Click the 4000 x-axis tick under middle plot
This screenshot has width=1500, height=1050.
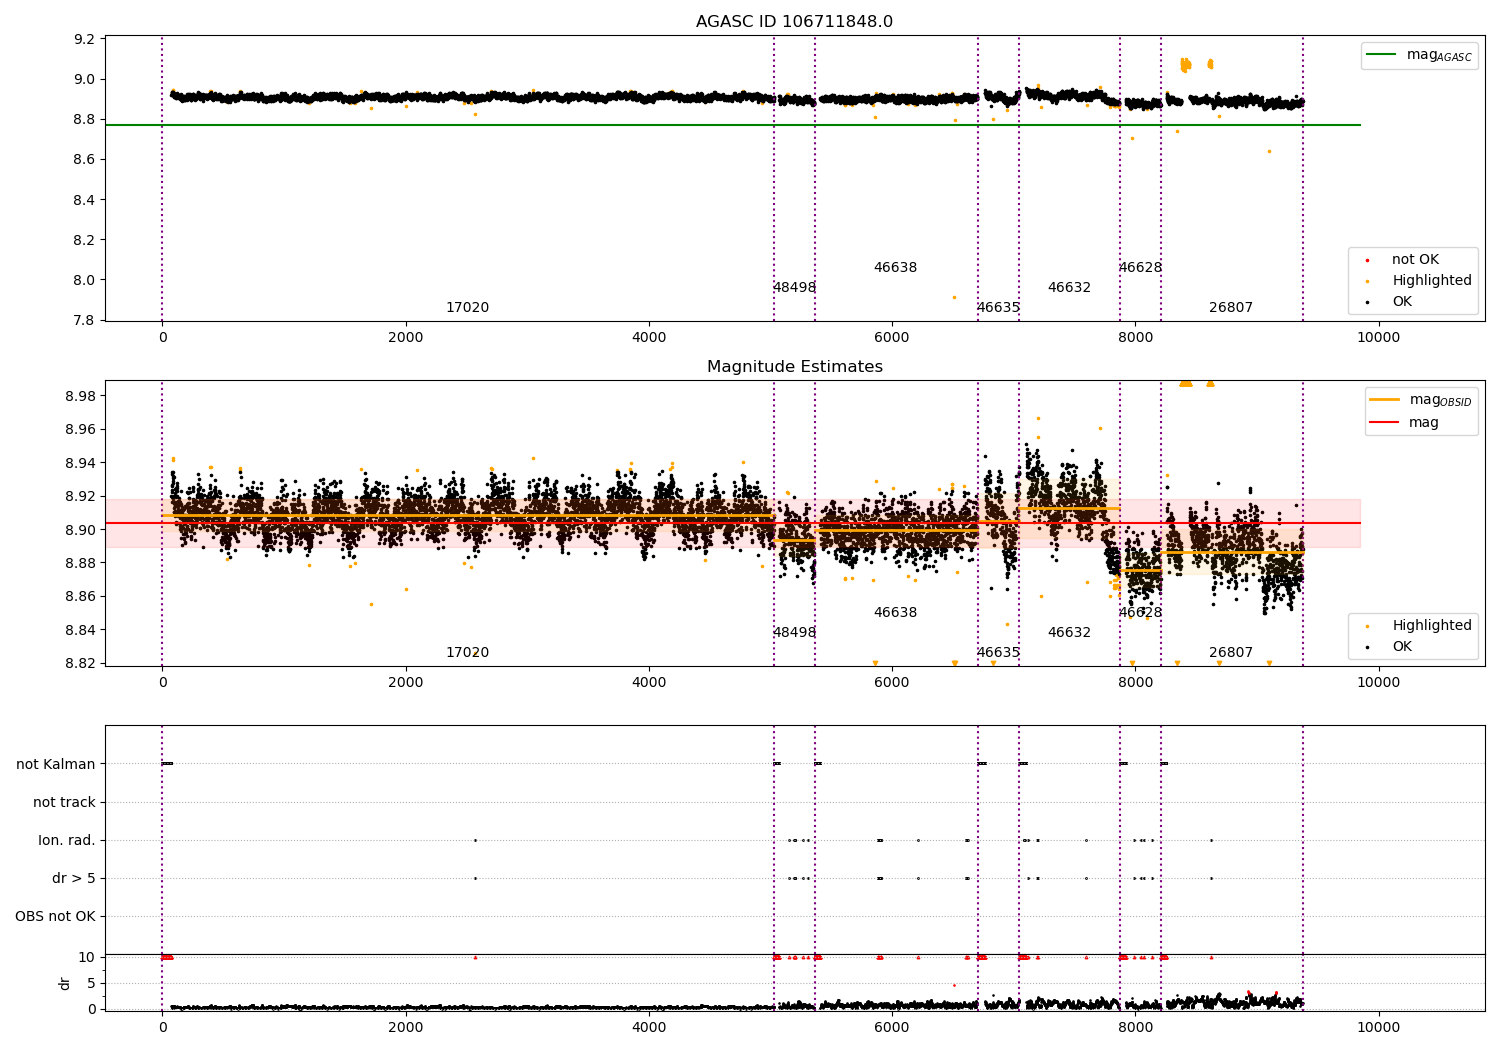(x=649, y=683)
